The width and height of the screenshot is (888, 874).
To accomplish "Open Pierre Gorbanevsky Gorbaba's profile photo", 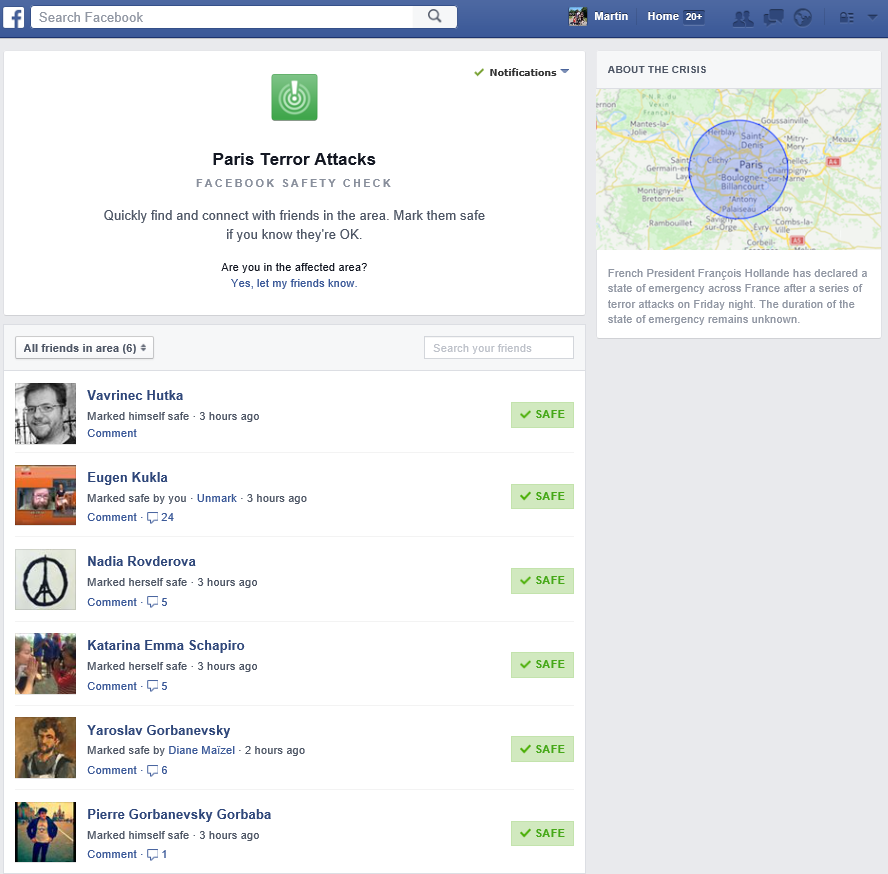I will [45, 832].
